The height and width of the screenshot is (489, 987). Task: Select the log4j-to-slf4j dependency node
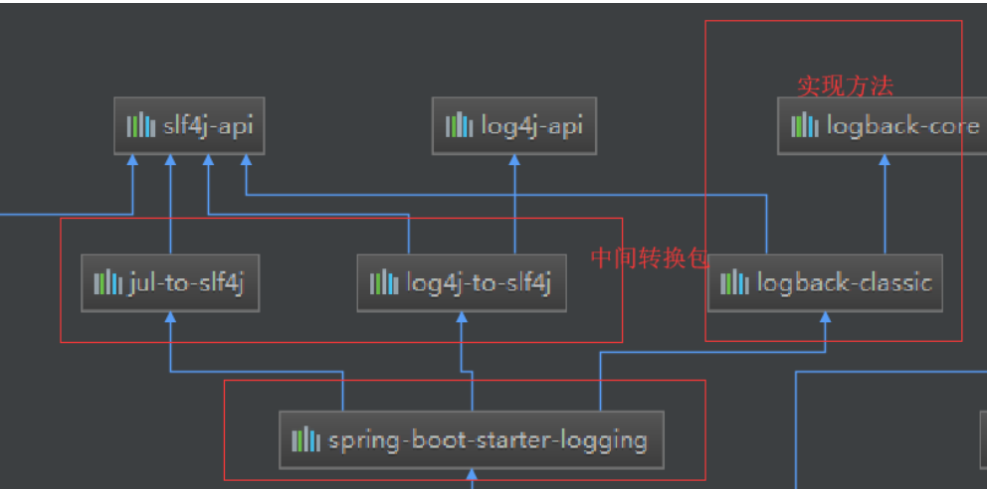tap(461, 283)
